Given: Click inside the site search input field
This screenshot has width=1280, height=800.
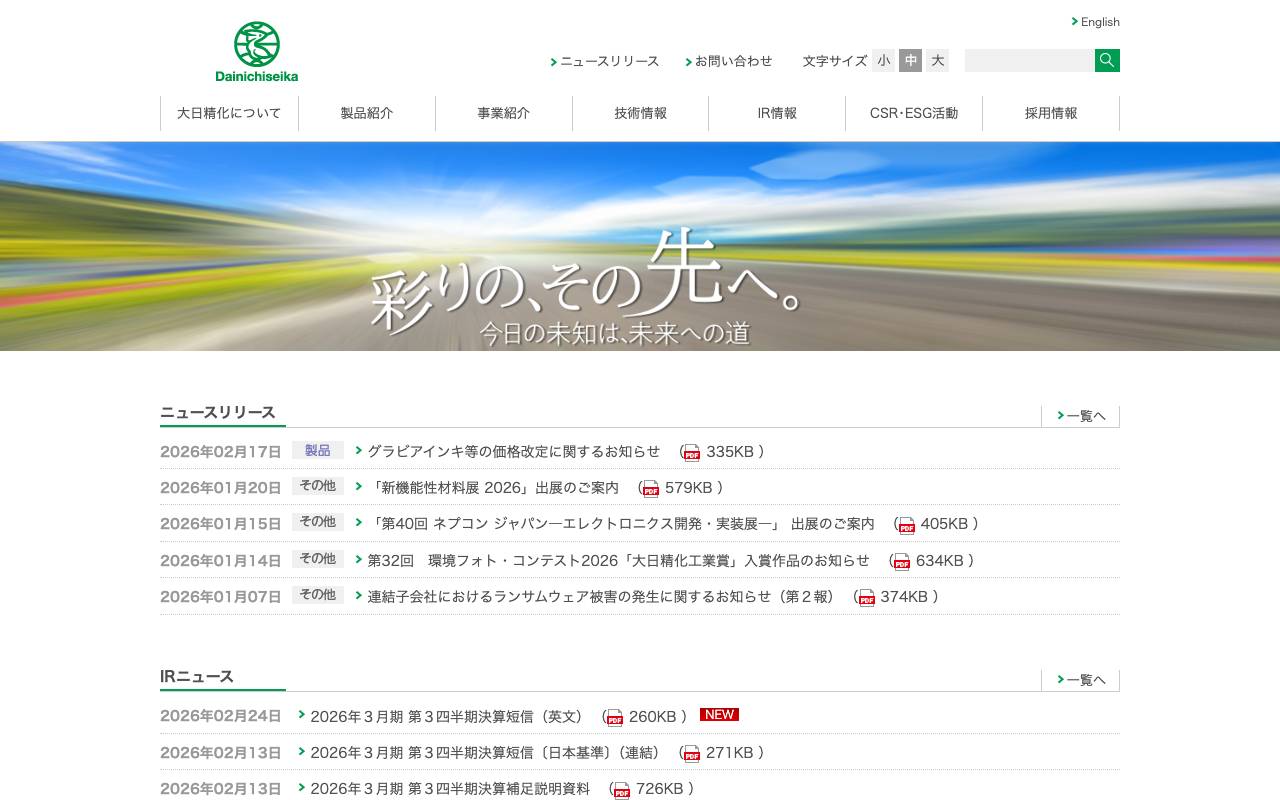Looking at the screenshot, I should (1029, 60).
